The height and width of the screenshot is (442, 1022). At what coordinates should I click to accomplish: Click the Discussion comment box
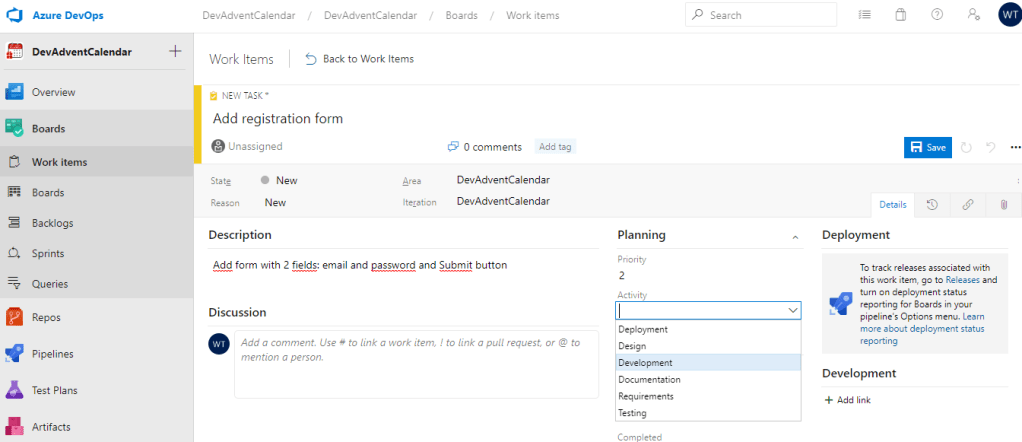point(417,364)
